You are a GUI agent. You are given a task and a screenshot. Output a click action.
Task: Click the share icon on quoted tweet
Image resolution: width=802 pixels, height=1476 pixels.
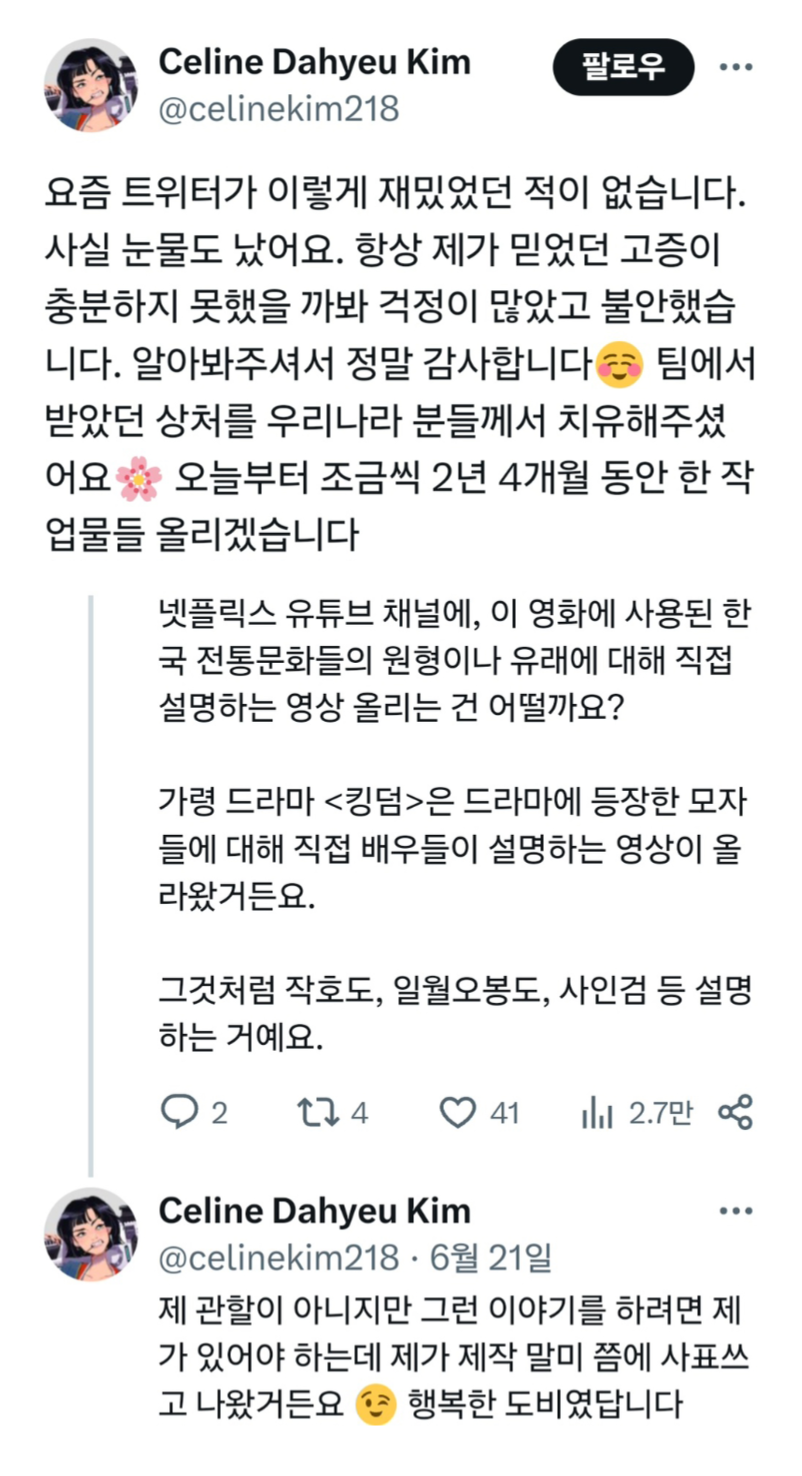[x=735, y=1113]
